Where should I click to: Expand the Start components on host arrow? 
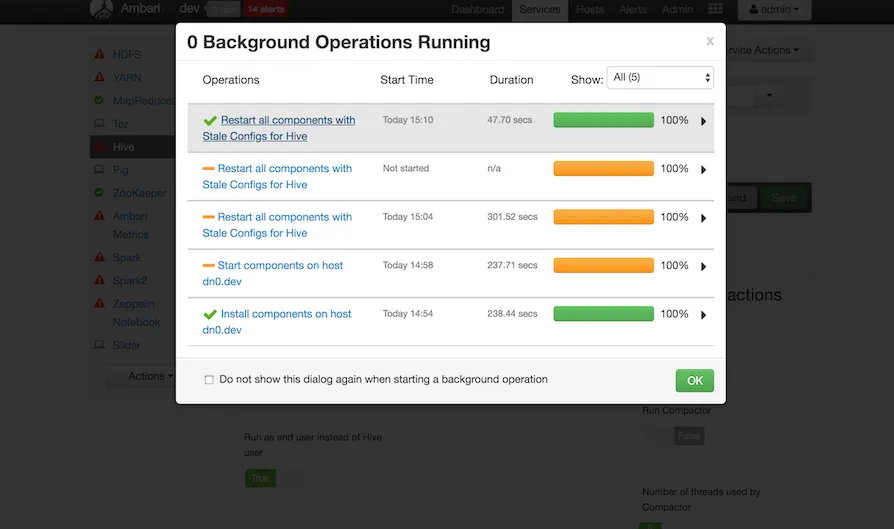pyautogui.click(x=704, y=266)
